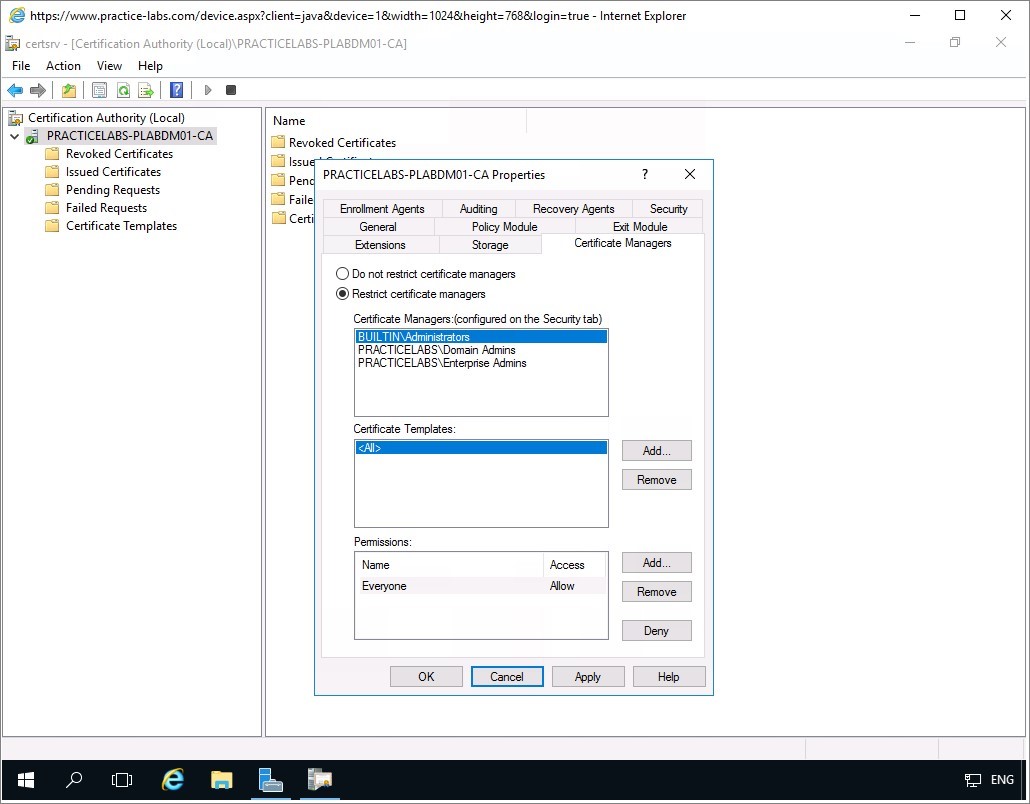This screenshot has height=804, width=1030.
Task: Click OK in the Properties dialog
Action: pos(426,677)
